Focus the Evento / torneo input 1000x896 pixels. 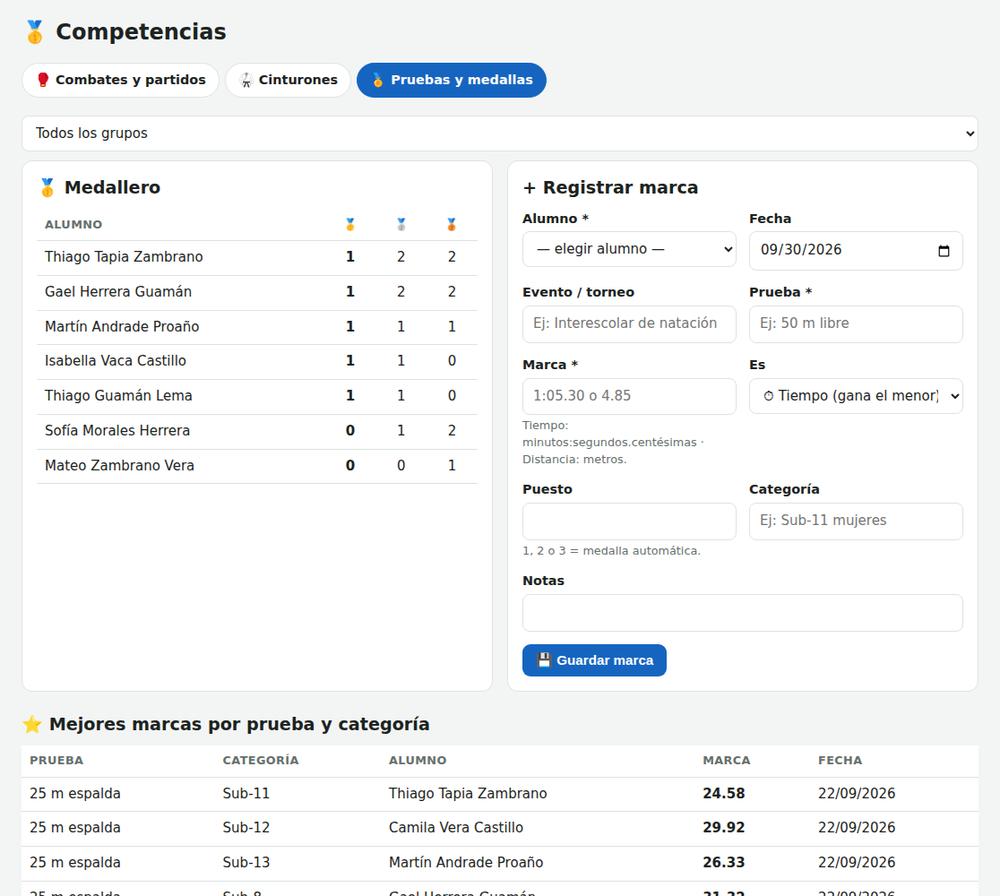[x=629, y=324]
